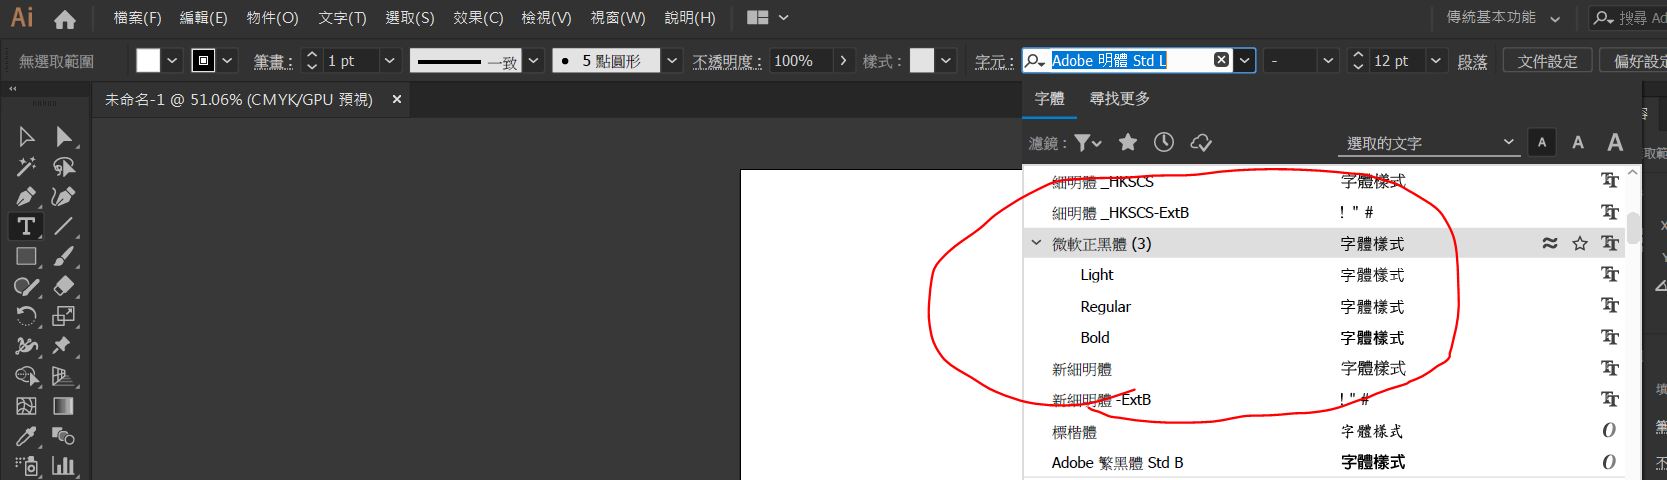Image resolution: width=1667 pixels, height=480 pixels.
Task: Select the Magic Wand tool
Action: (x=27, y=167)
